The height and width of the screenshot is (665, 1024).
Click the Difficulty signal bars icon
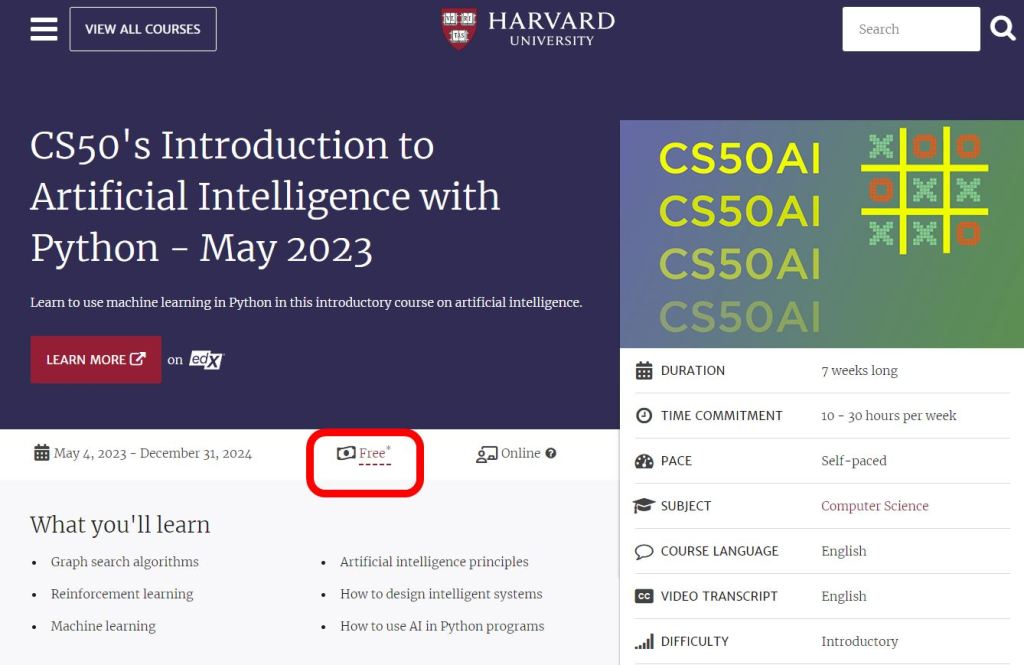[644, 641]
